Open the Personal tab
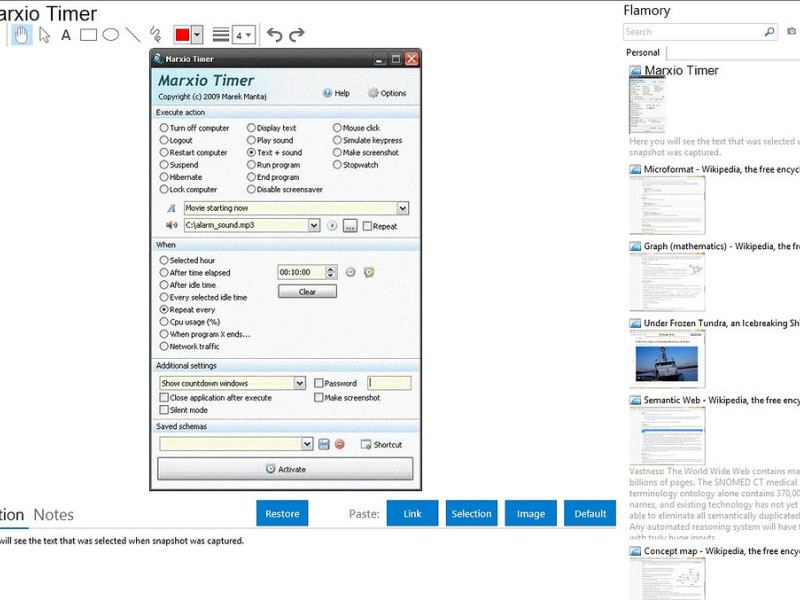This screenshot has height=600, width=800. (x=643, y=53)
